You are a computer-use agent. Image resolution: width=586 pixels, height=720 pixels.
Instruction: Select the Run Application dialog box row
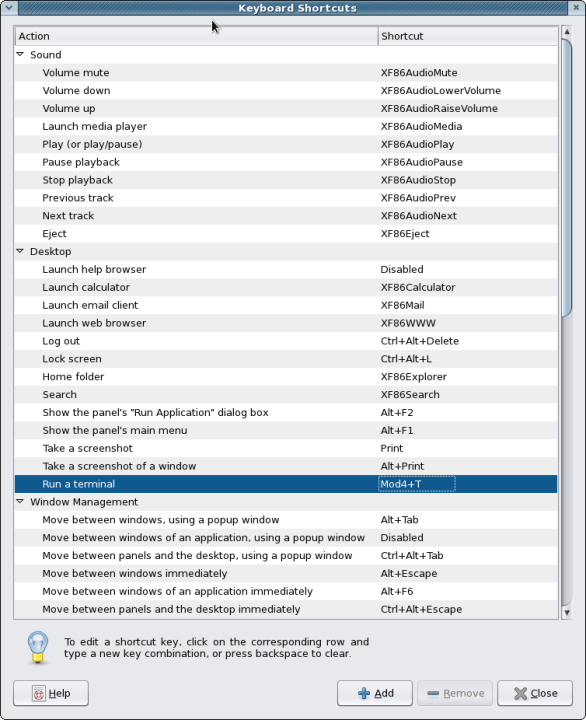(286, 413)
